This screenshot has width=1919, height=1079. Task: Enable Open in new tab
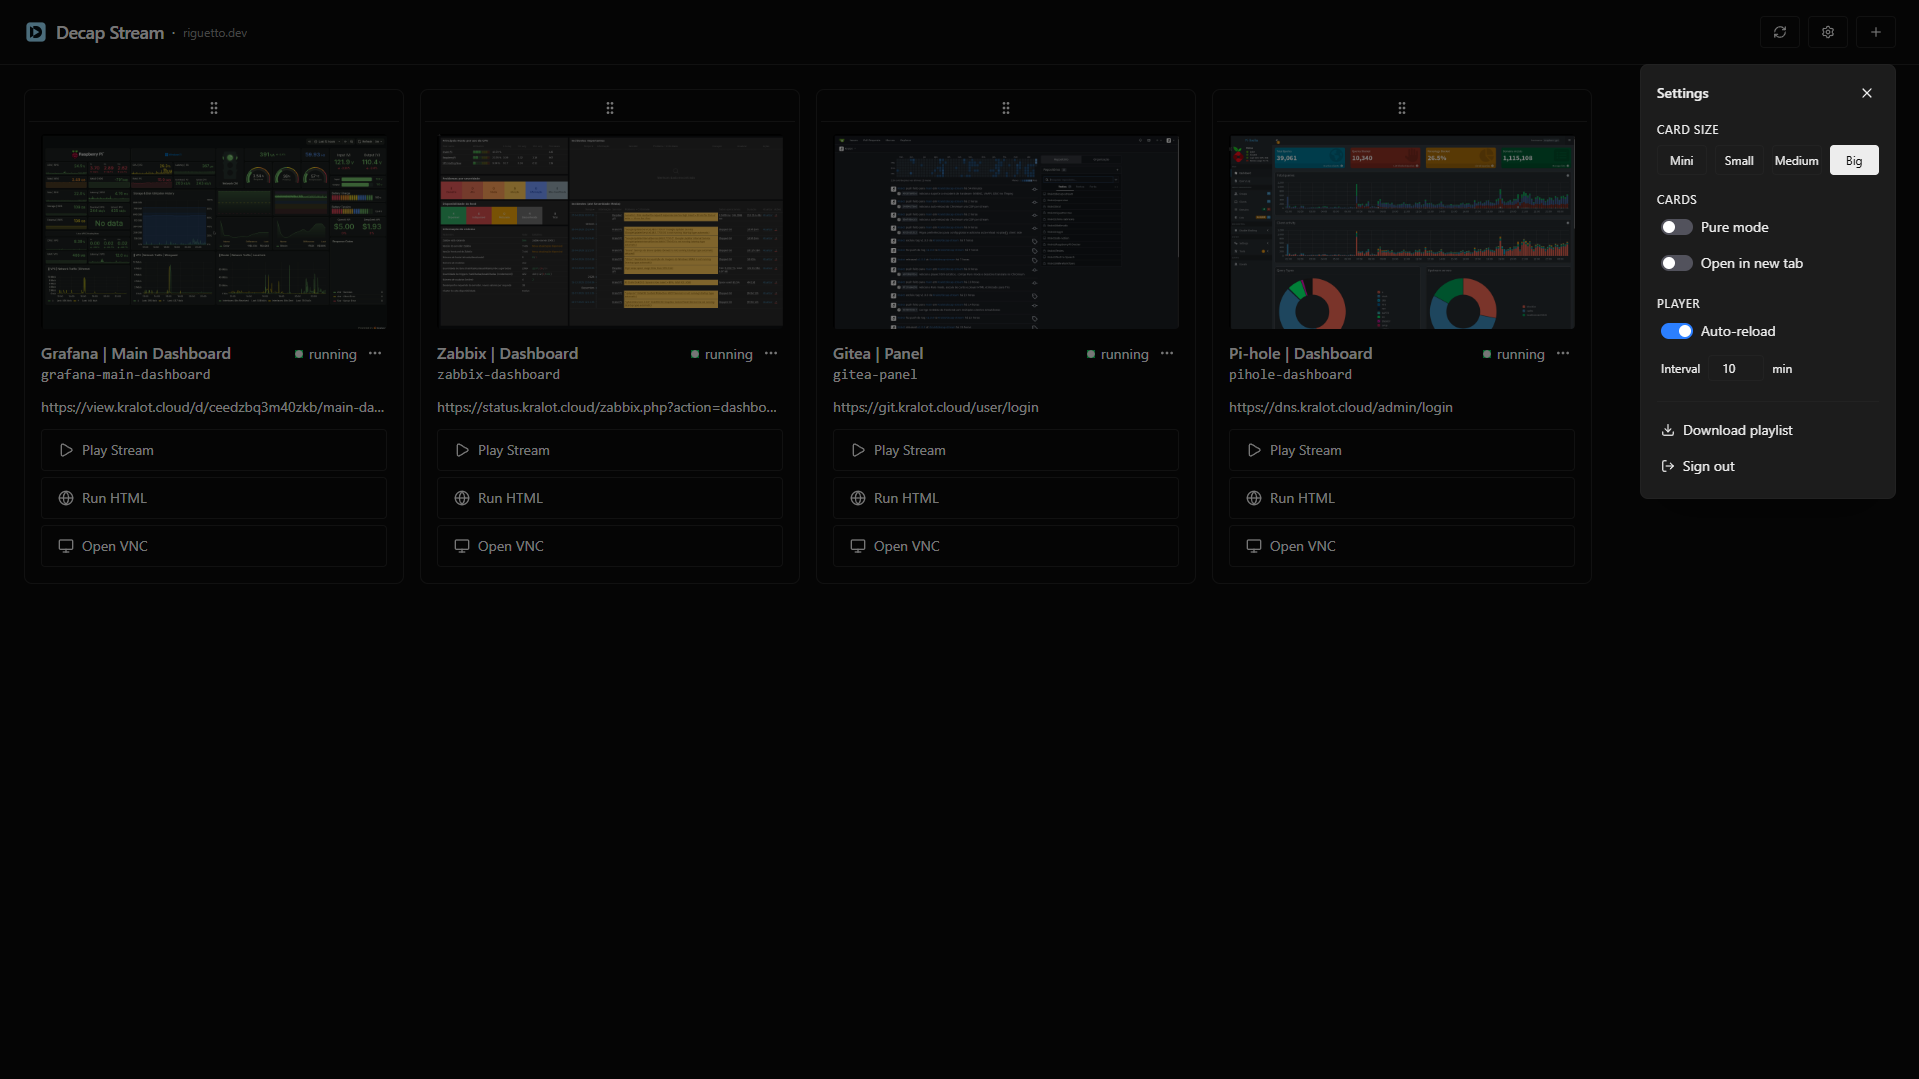[1676, 263]
